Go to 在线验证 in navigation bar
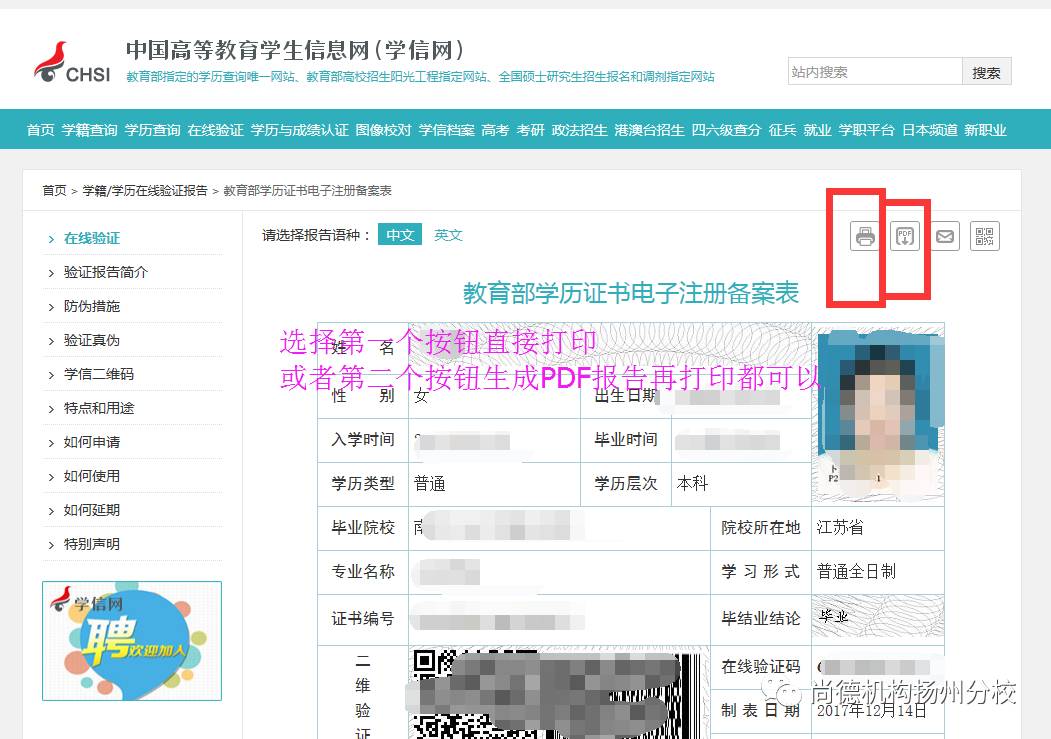1051x739 pixels. (x=216, y=130)
